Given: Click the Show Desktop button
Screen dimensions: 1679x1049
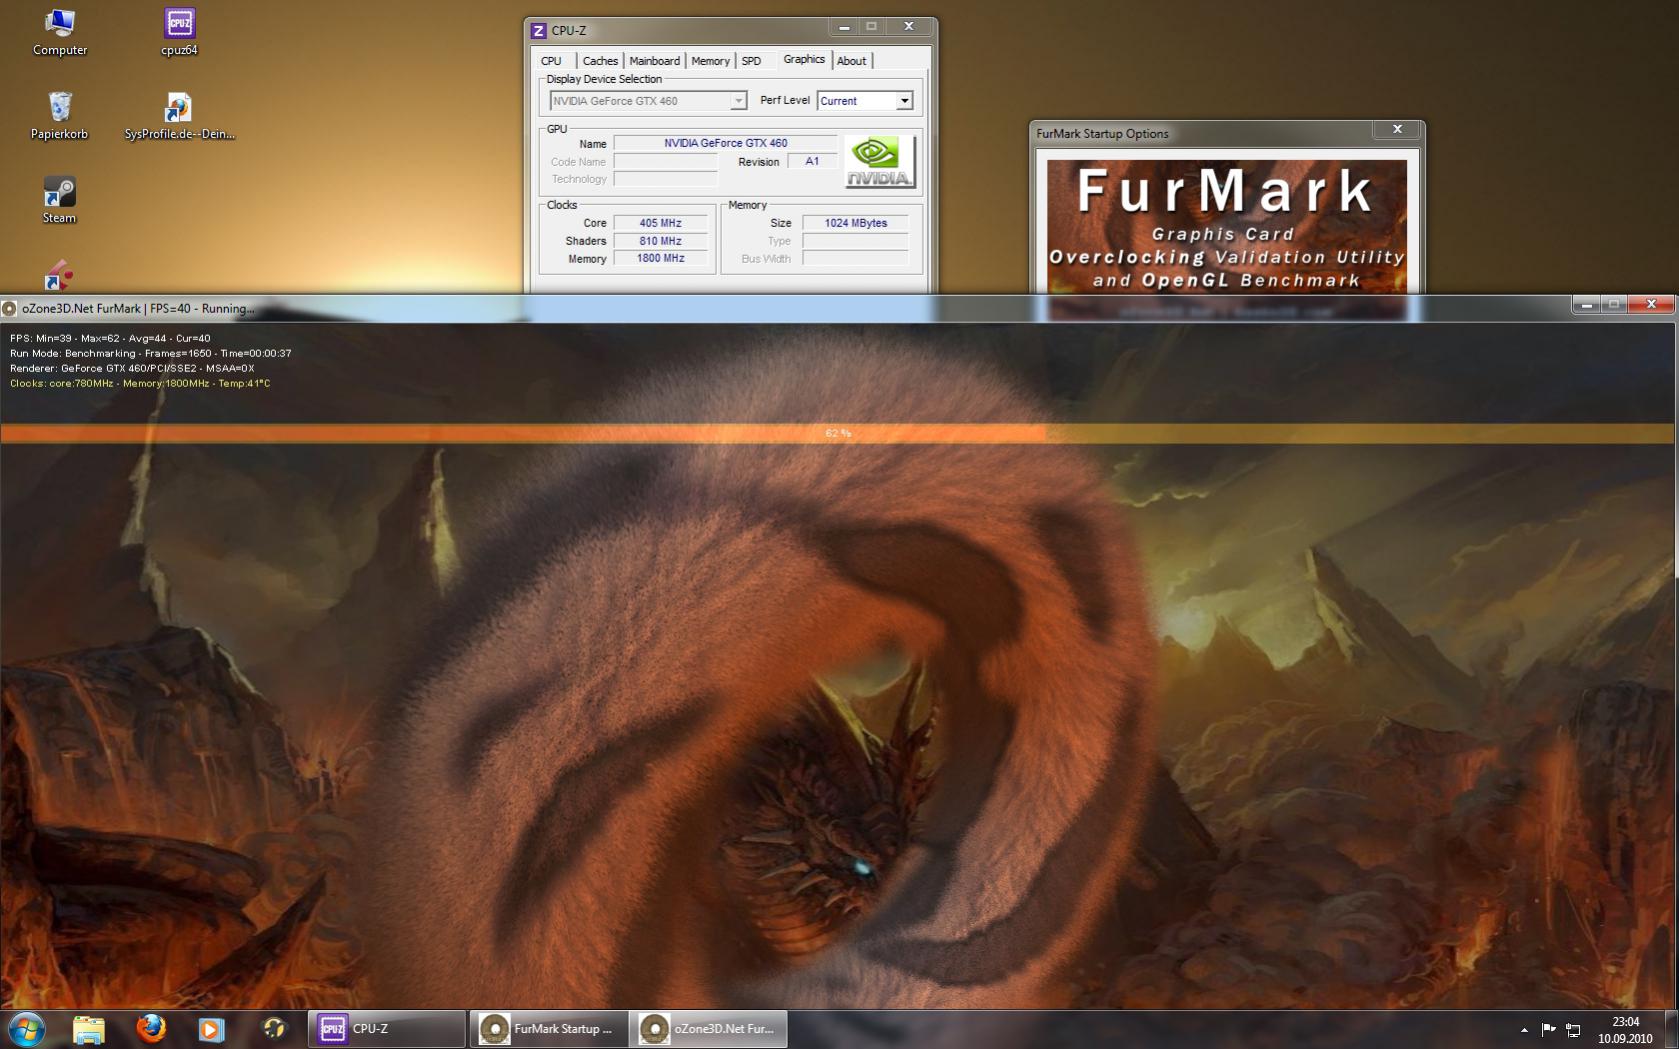Looking at the screenshot, I should coord(1672,1029).
